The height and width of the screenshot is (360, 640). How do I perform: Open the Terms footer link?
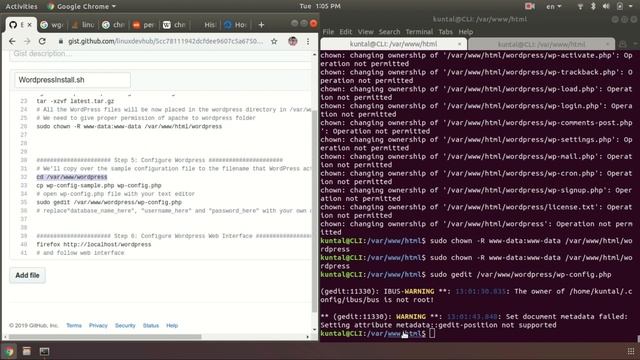[x=74, y=325]
